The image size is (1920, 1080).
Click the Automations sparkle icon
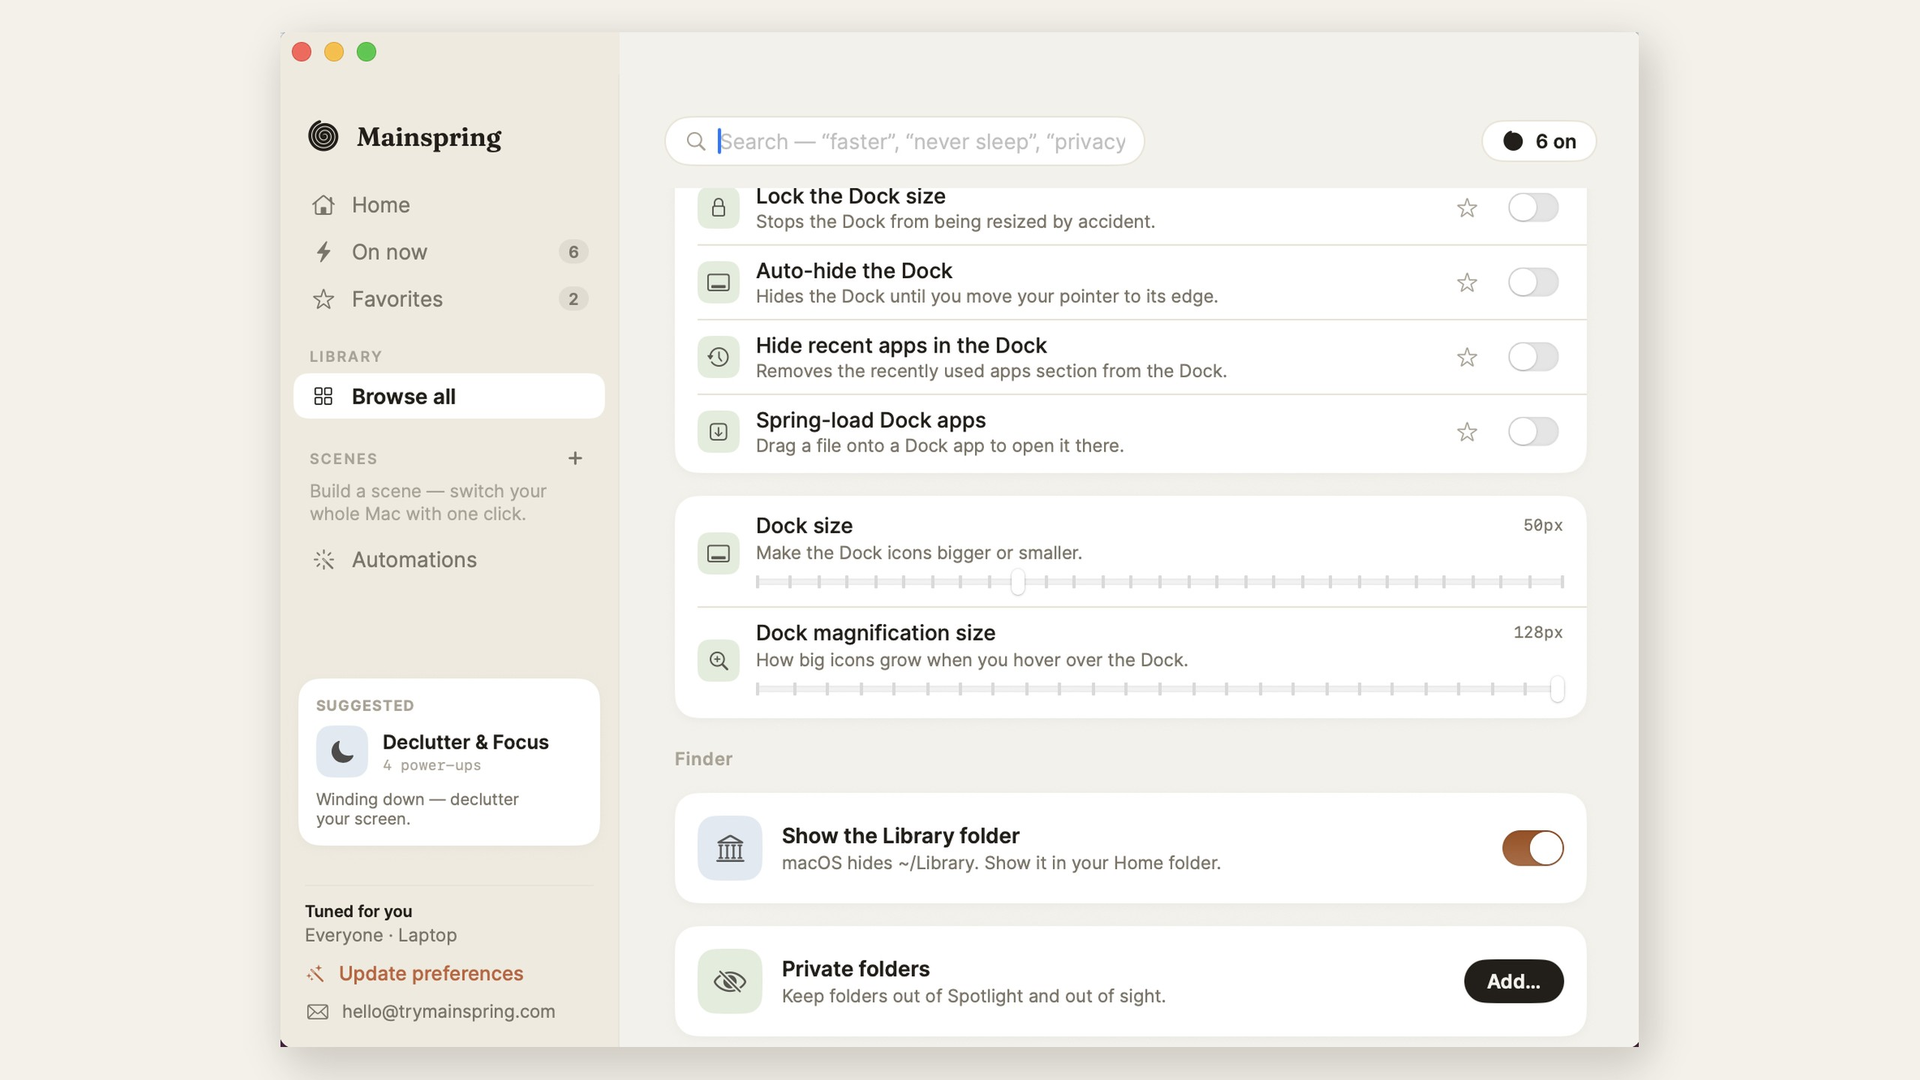coord(323,560)
